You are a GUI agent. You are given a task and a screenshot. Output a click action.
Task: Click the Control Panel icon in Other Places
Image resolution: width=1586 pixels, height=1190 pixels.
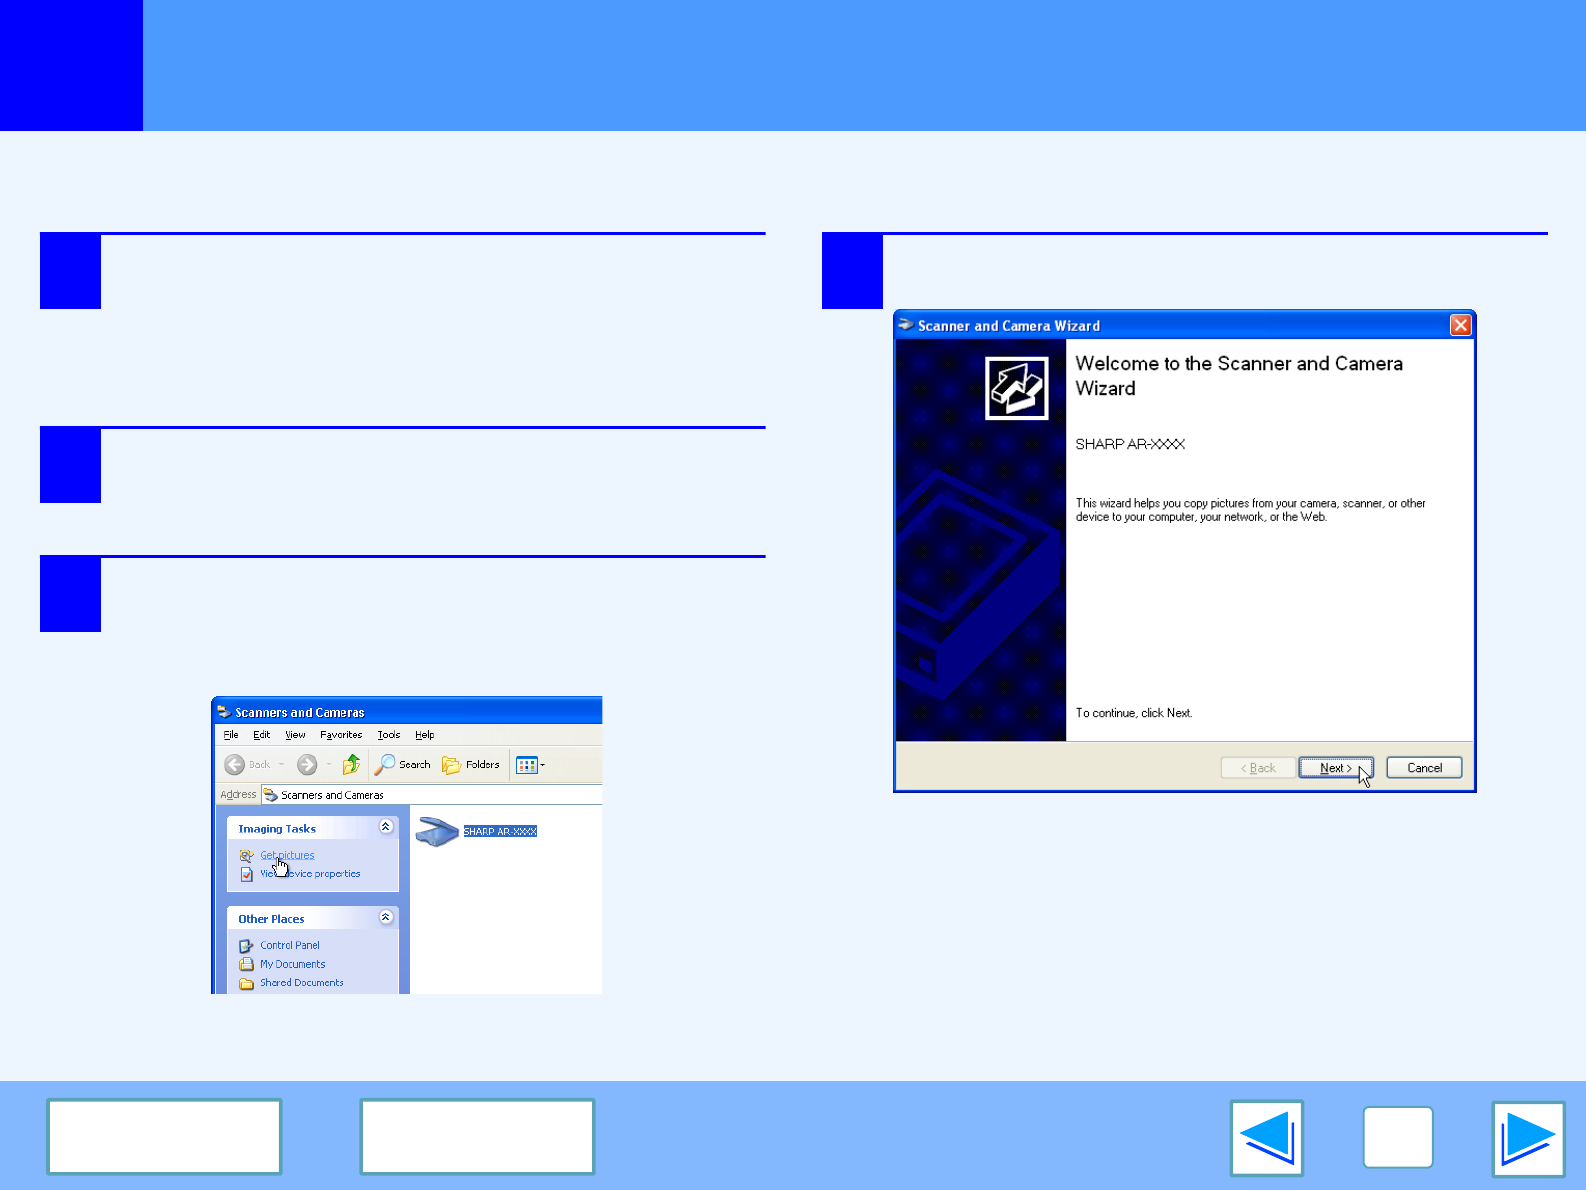247,946
